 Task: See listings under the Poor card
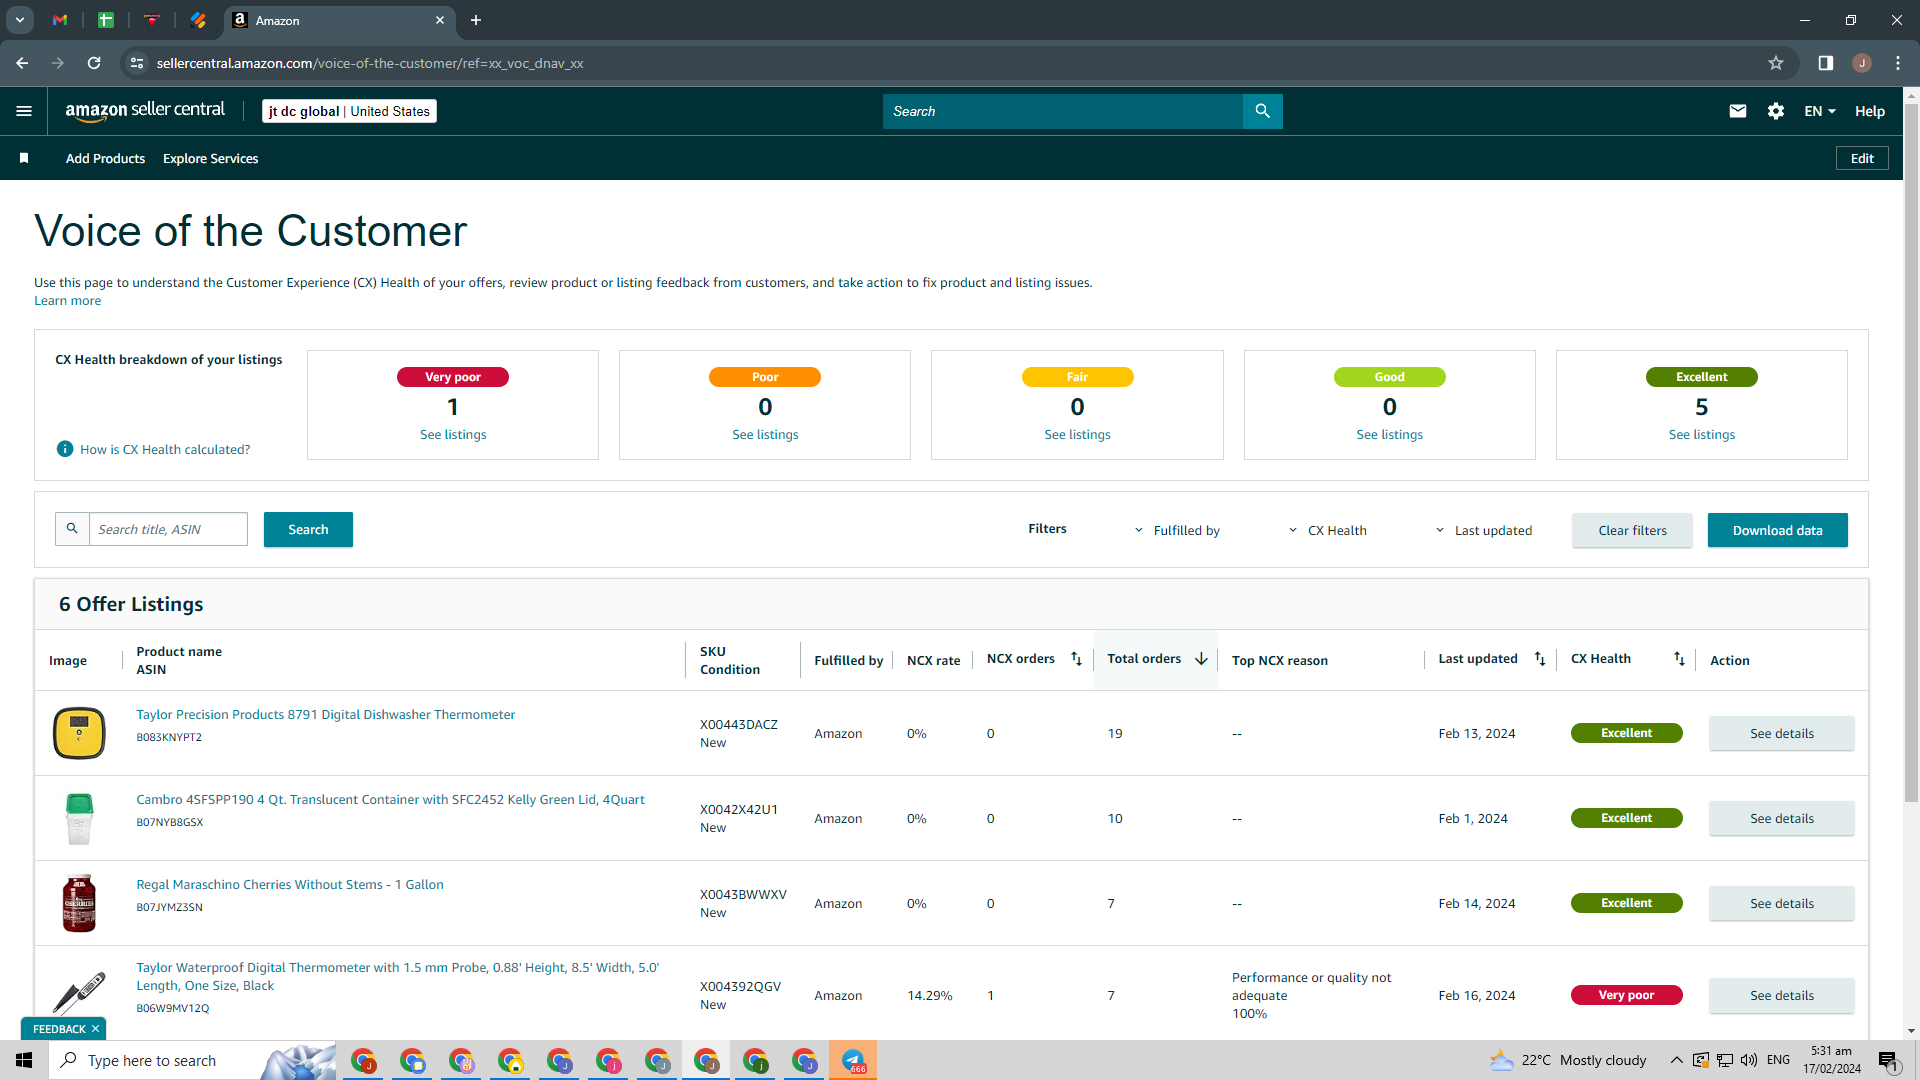click(765, 435)
